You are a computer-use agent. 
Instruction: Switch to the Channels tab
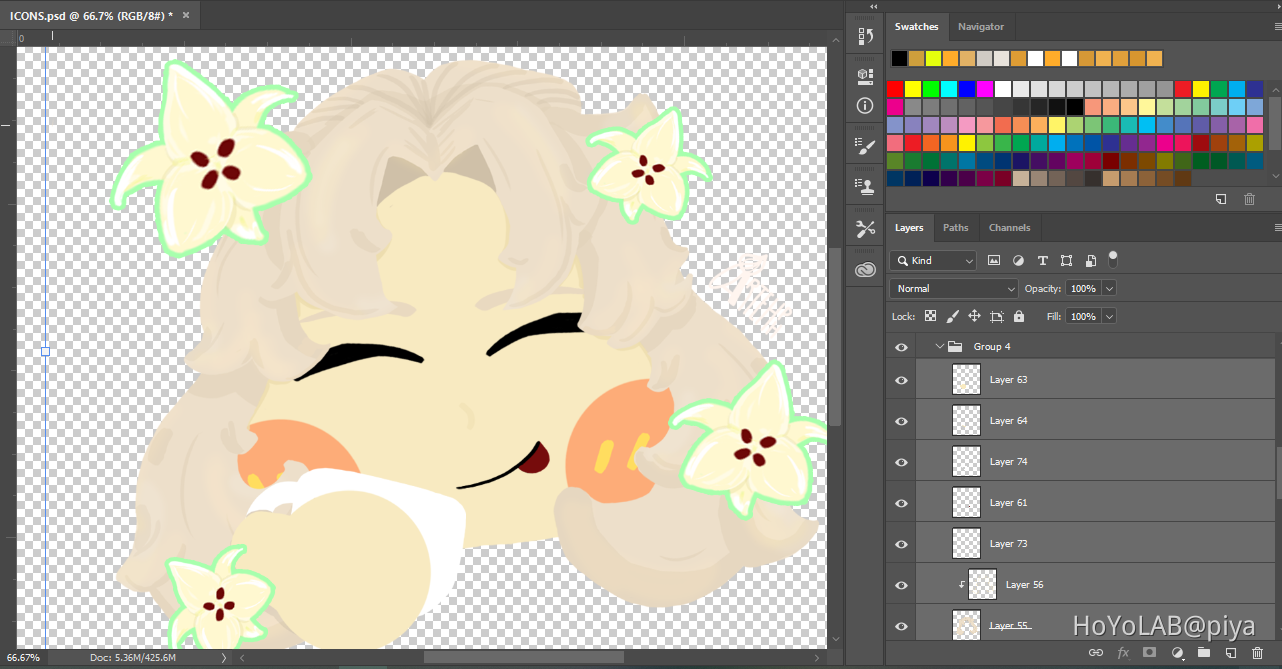pos(1009,228)
